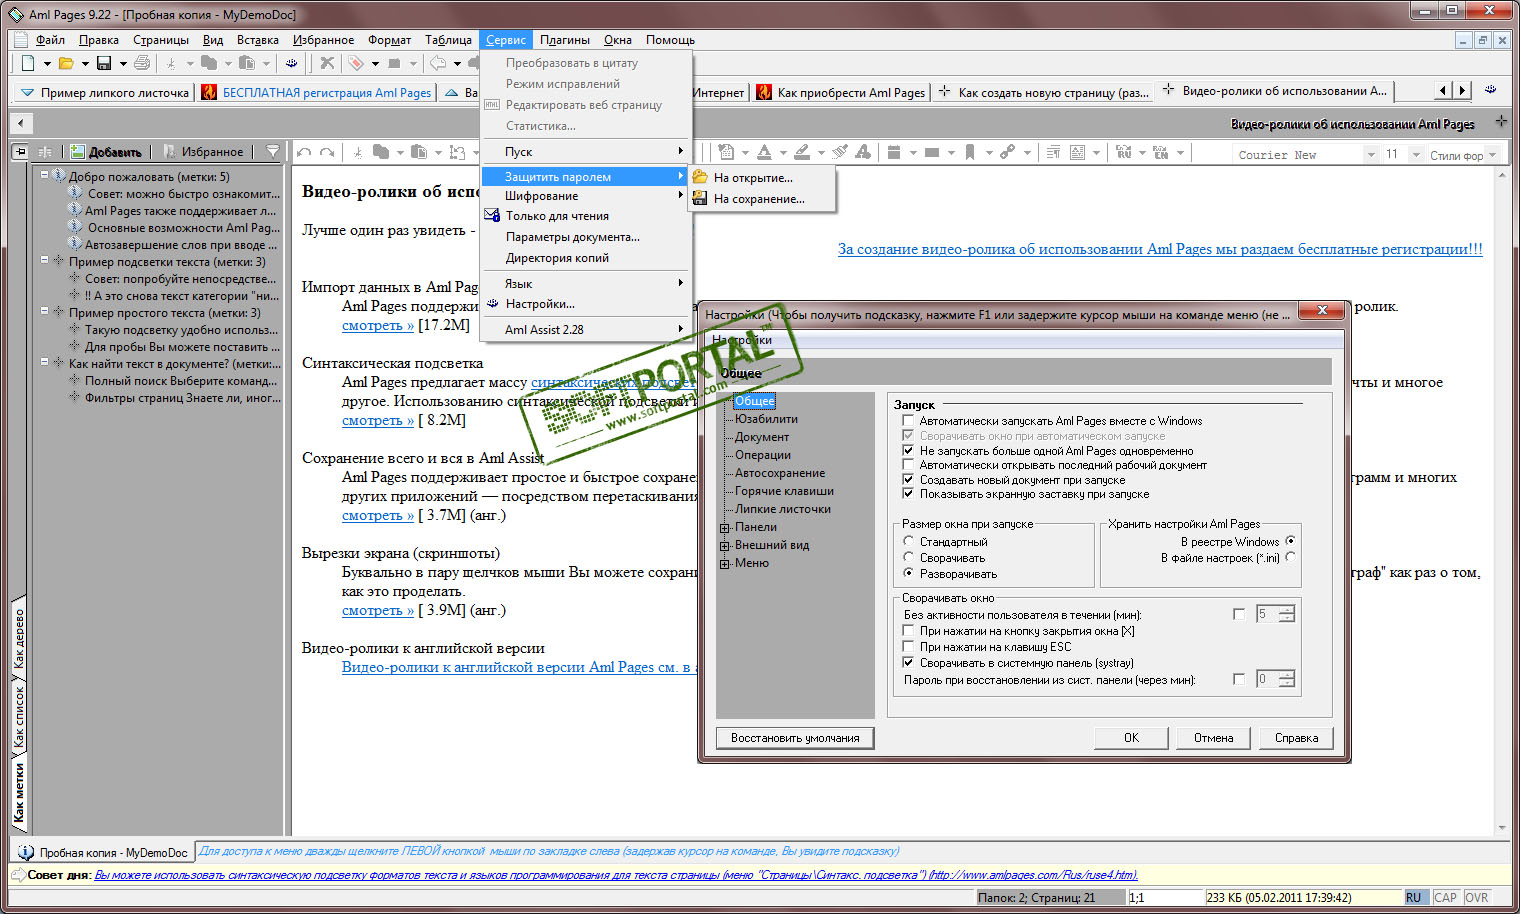The width and height of the screenshot is (1520, 914).
Task: Switch to 'Как приобрести Aml Pages' tab
Action: [x=842, y=93]
